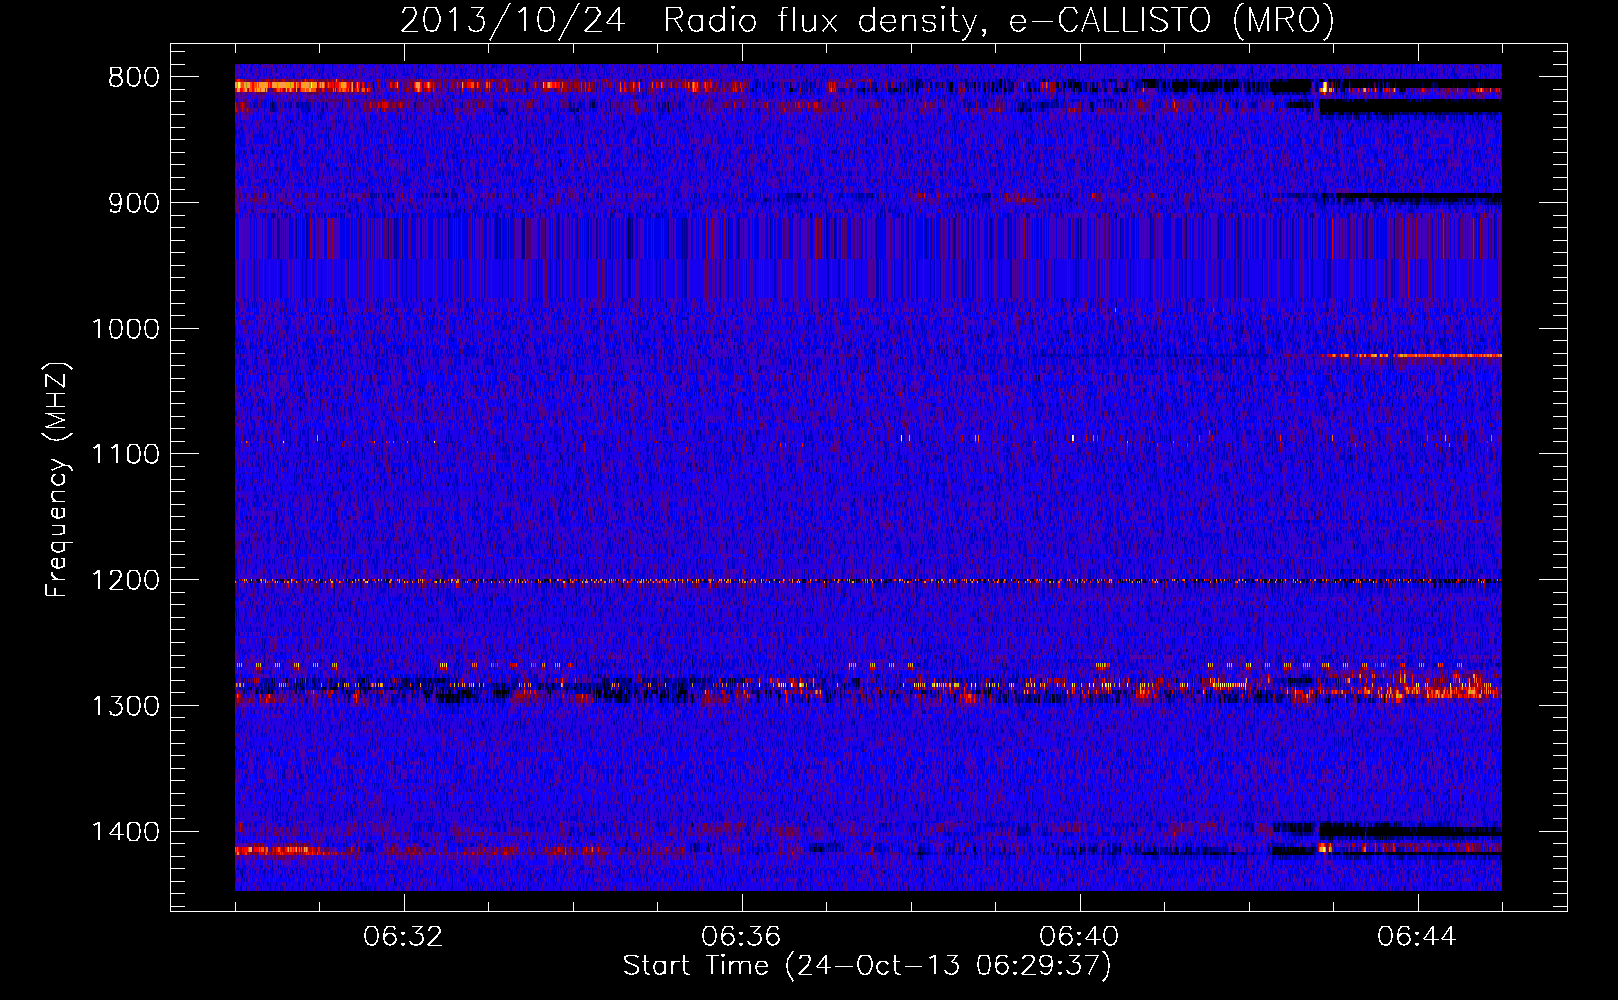Click the date '2013/10/24' in the title
This screenshot has width=1618, height=1000.
coord(513,21)
